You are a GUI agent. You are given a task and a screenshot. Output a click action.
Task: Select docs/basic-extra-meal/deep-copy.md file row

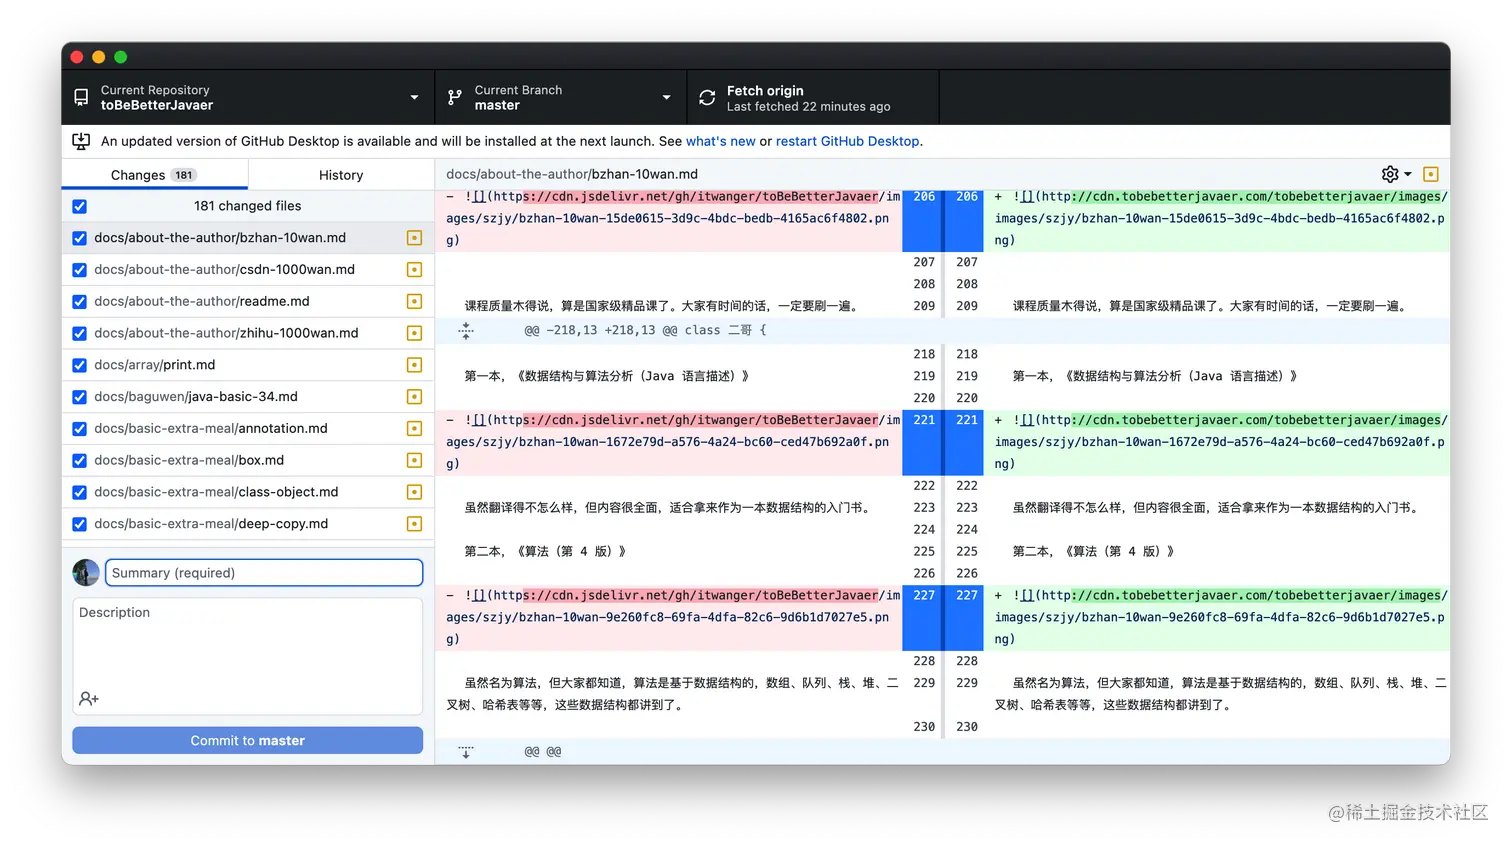click(x=248, y=524)
